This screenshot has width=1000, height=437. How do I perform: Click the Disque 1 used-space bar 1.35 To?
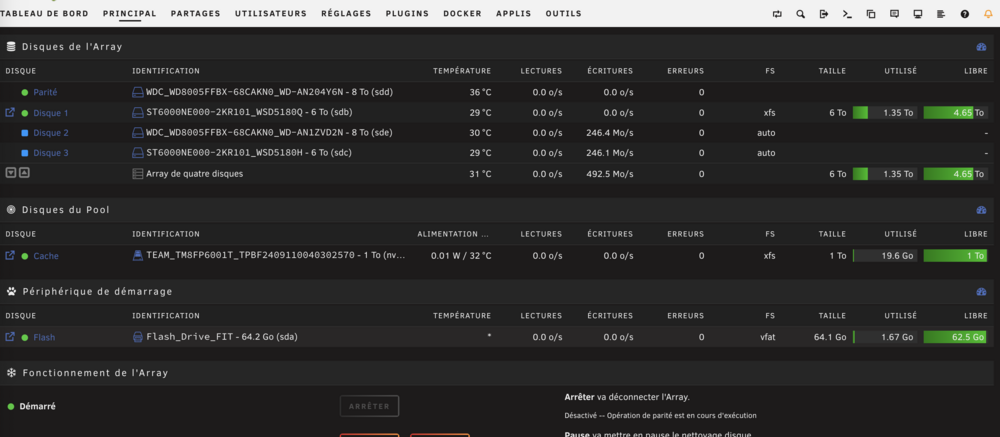click(885, 112)
